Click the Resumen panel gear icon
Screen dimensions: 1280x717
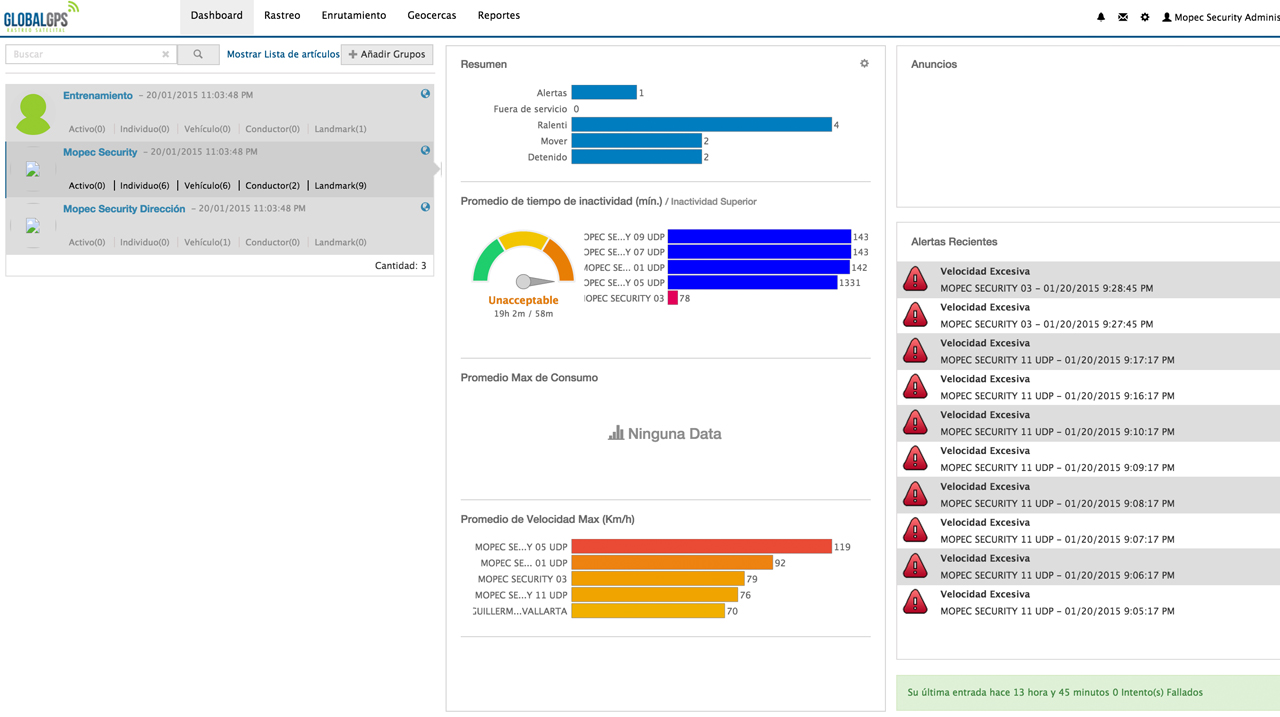point(864,64)
